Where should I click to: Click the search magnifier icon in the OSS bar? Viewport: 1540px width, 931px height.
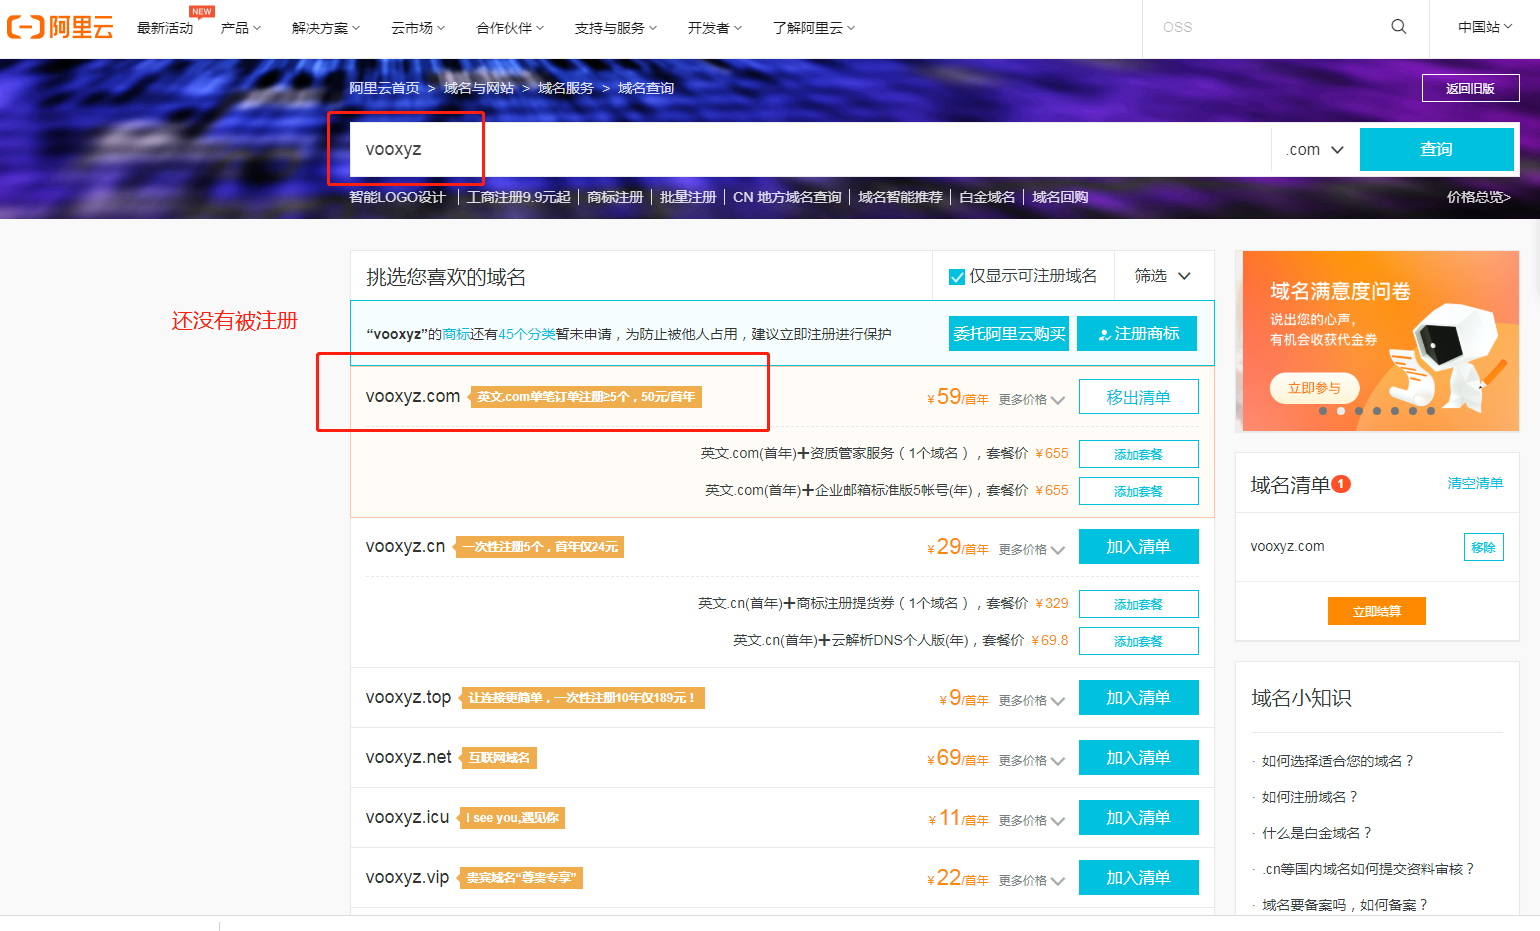pos(1398,27)
